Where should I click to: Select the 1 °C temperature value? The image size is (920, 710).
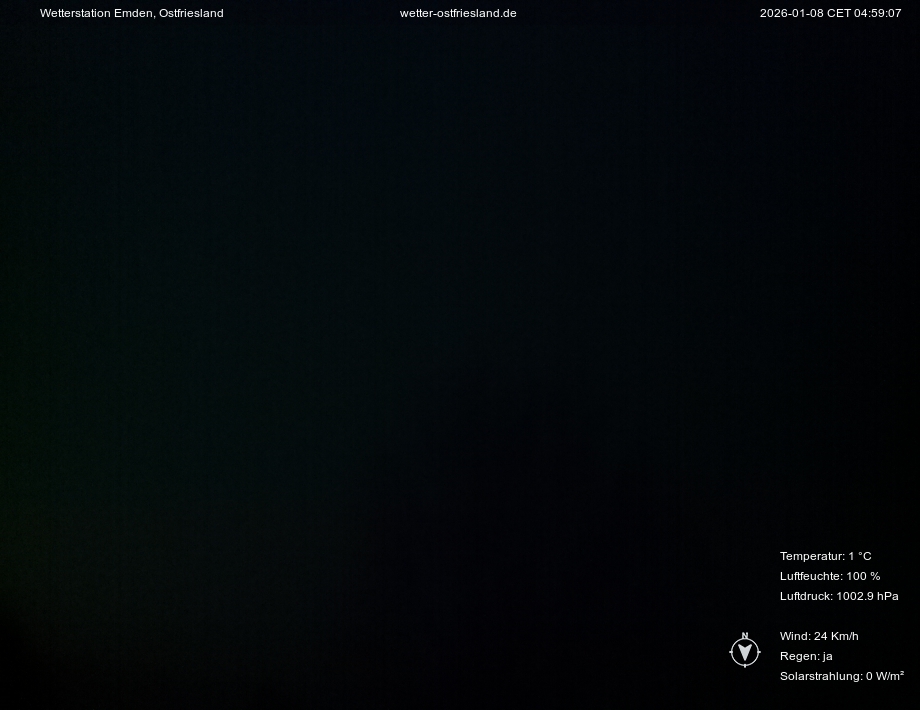tap(860, 556)
